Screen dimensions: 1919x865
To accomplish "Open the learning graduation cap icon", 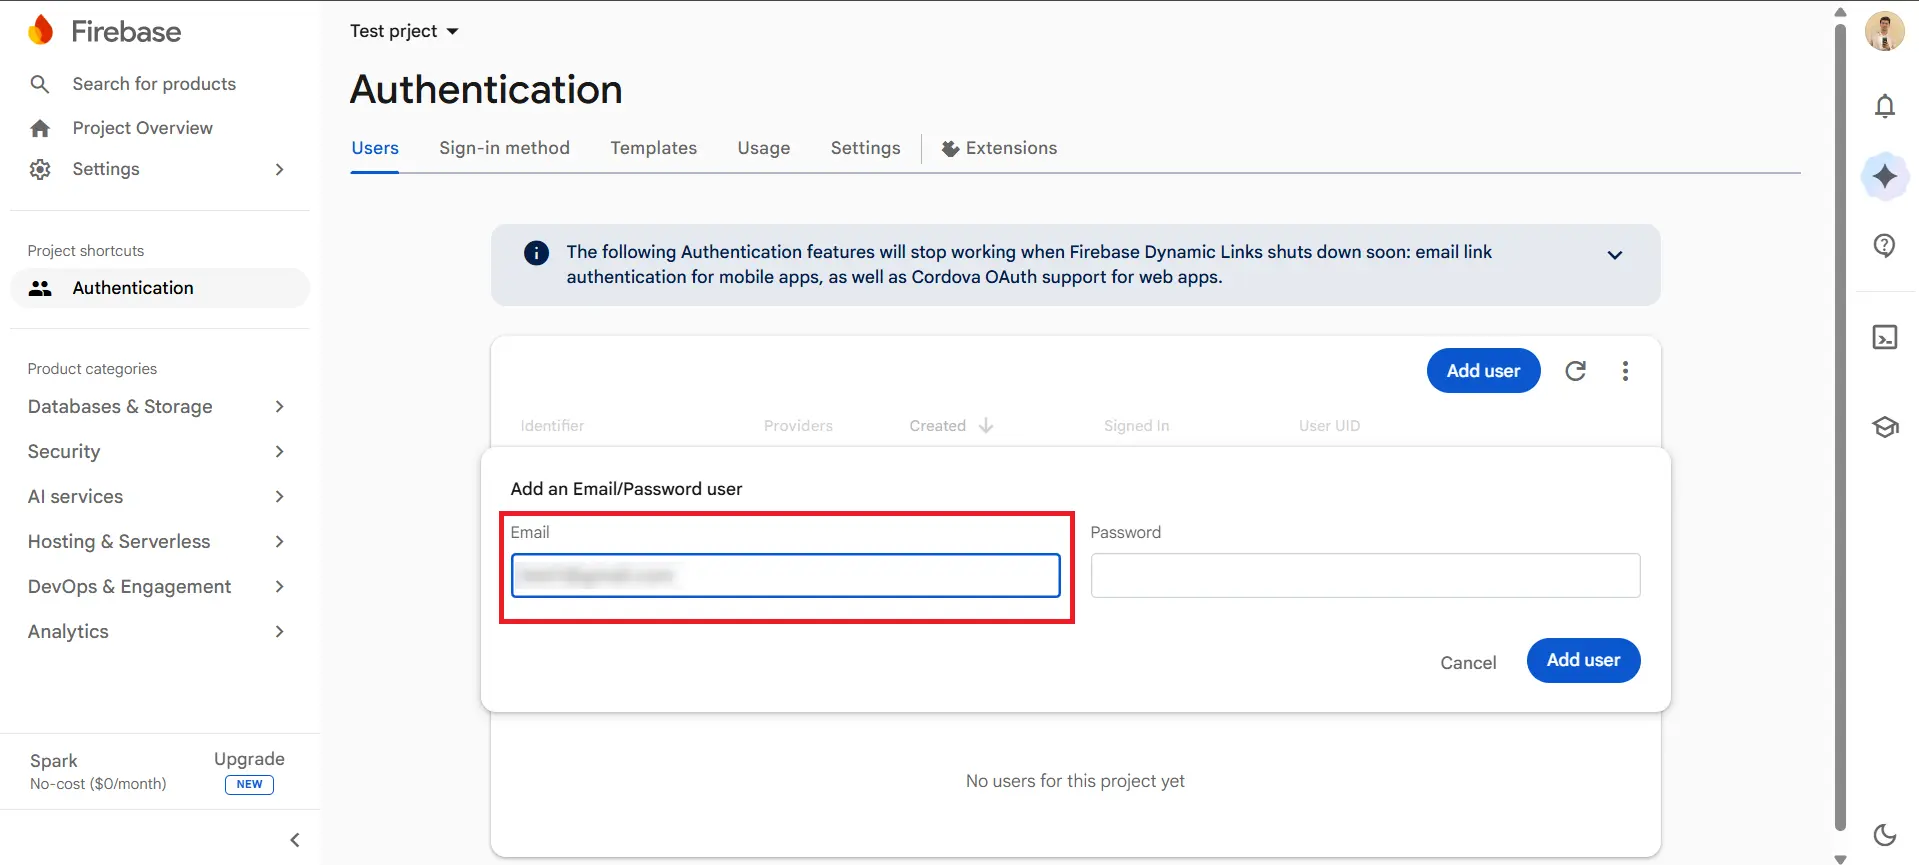I will click(x=1885, y=427).
